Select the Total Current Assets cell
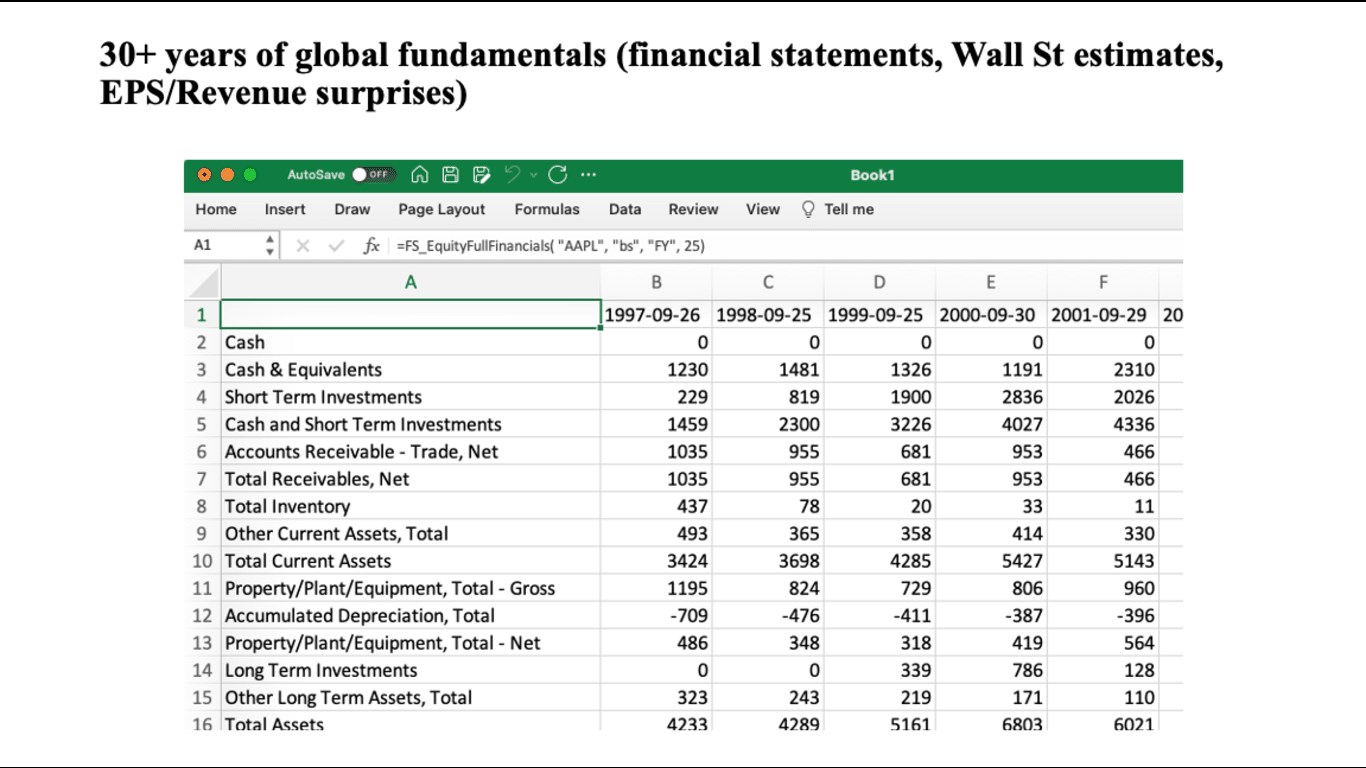 (x=410, y=561)
